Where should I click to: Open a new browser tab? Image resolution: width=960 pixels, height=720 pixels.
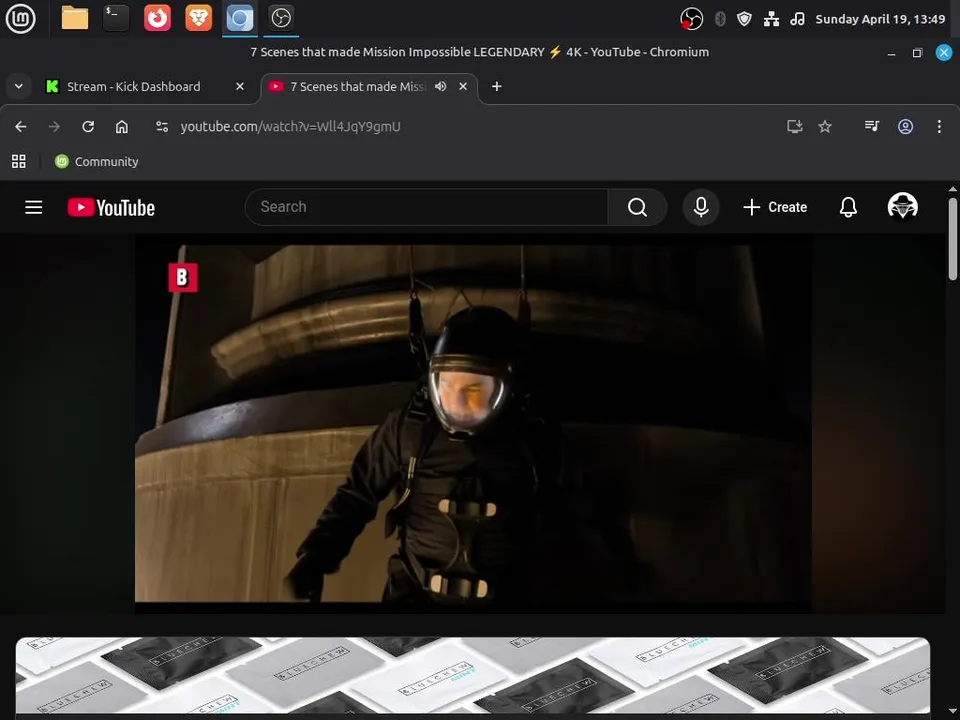[497, 86]
